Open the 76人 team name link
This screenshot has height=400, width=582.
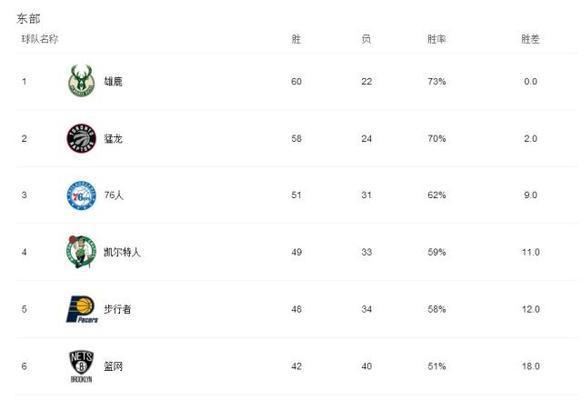[x=113, y=195]
